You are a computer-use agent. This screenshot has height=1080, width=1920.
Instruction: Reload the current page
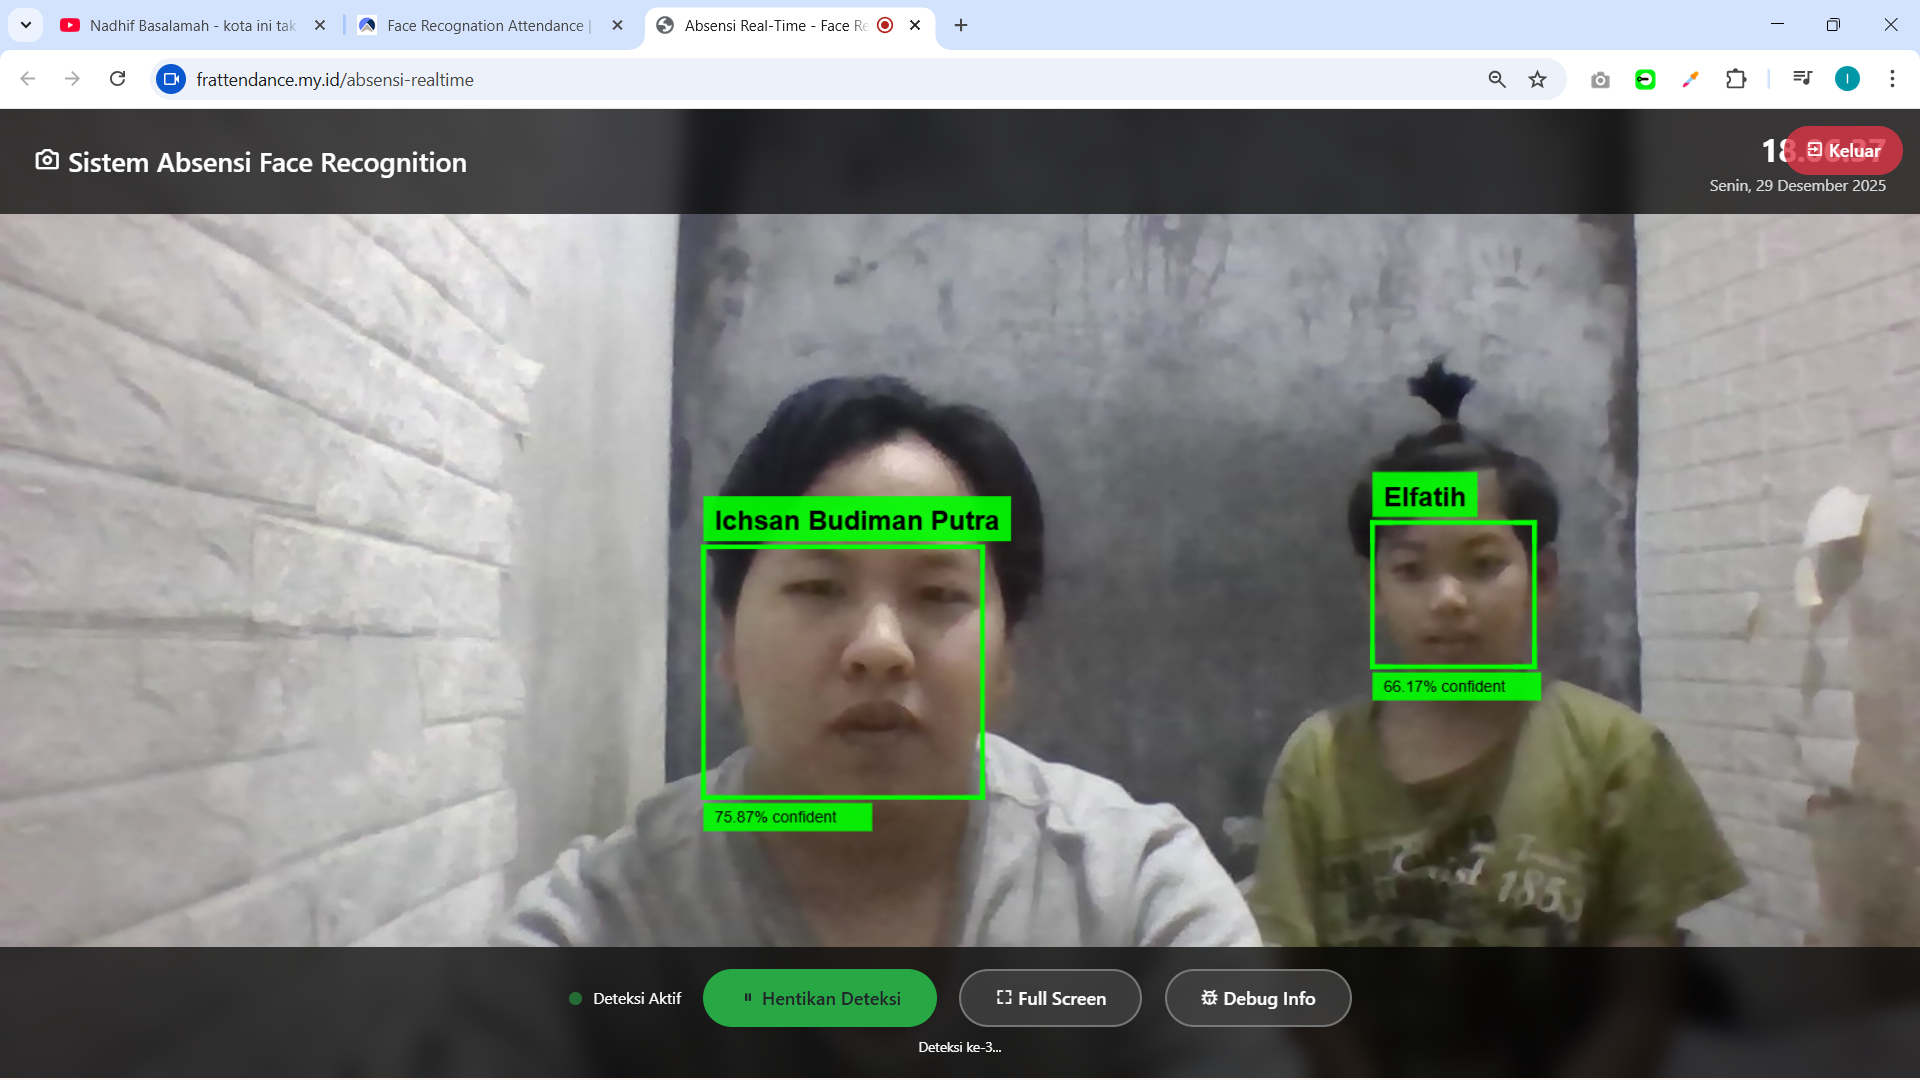117,79
